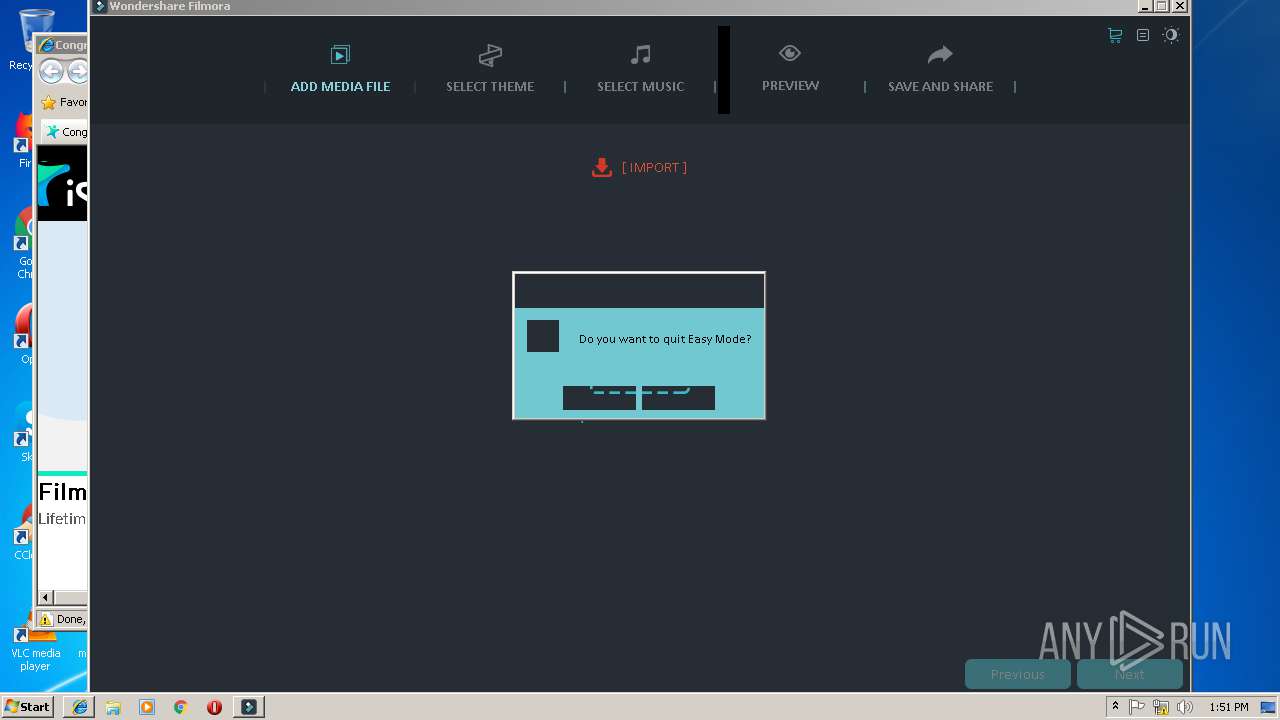Image resolution: width=1280 pixels, height=720 pixels.
Task: Switch to PREVIEW tab
Action: click(x=790, y=85)
